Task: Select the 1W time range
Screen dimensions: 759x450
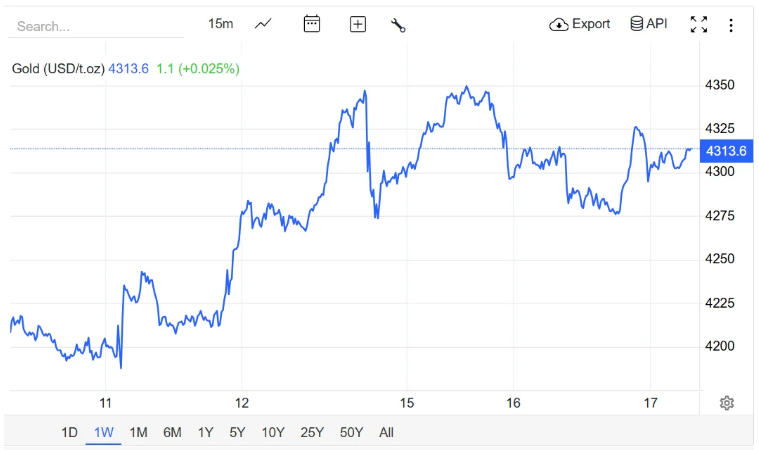Action: (x=103, y=432)
